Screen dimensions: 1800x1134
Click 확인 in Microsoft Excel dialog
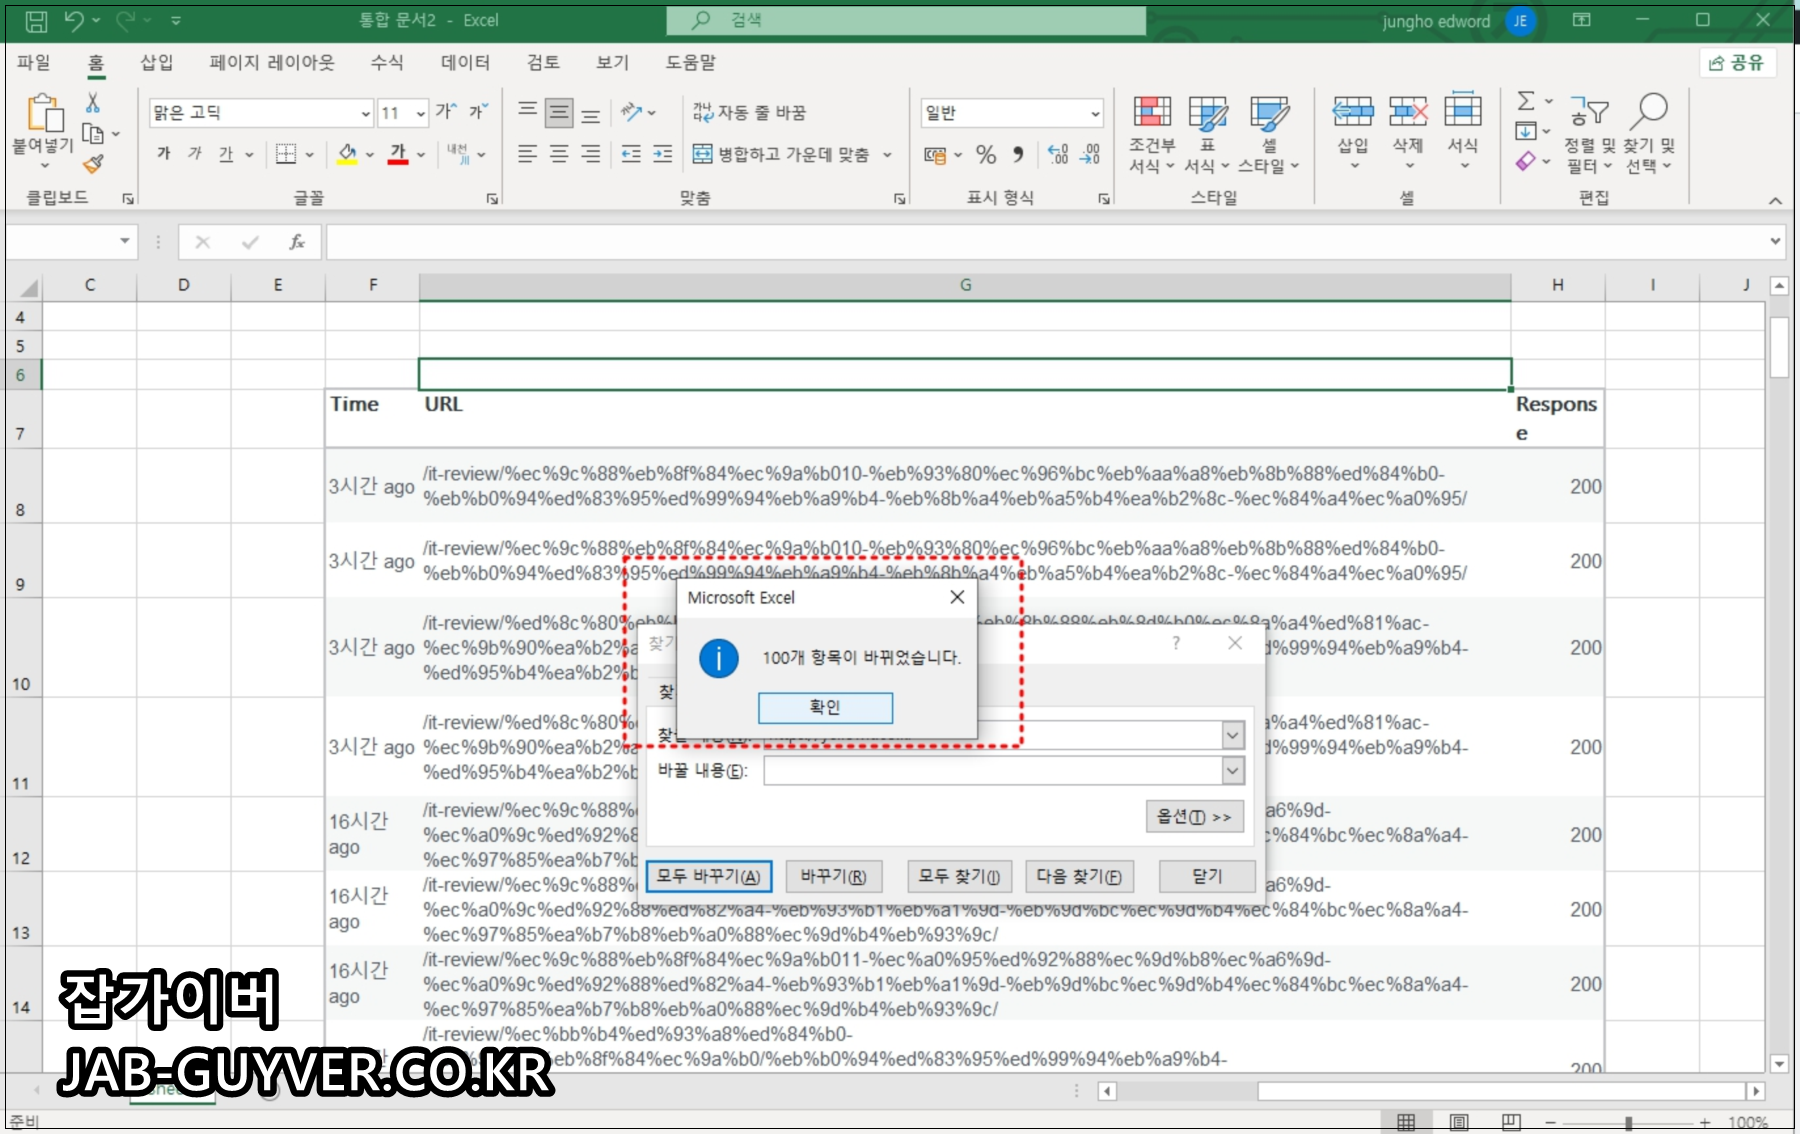click(825, 708)
